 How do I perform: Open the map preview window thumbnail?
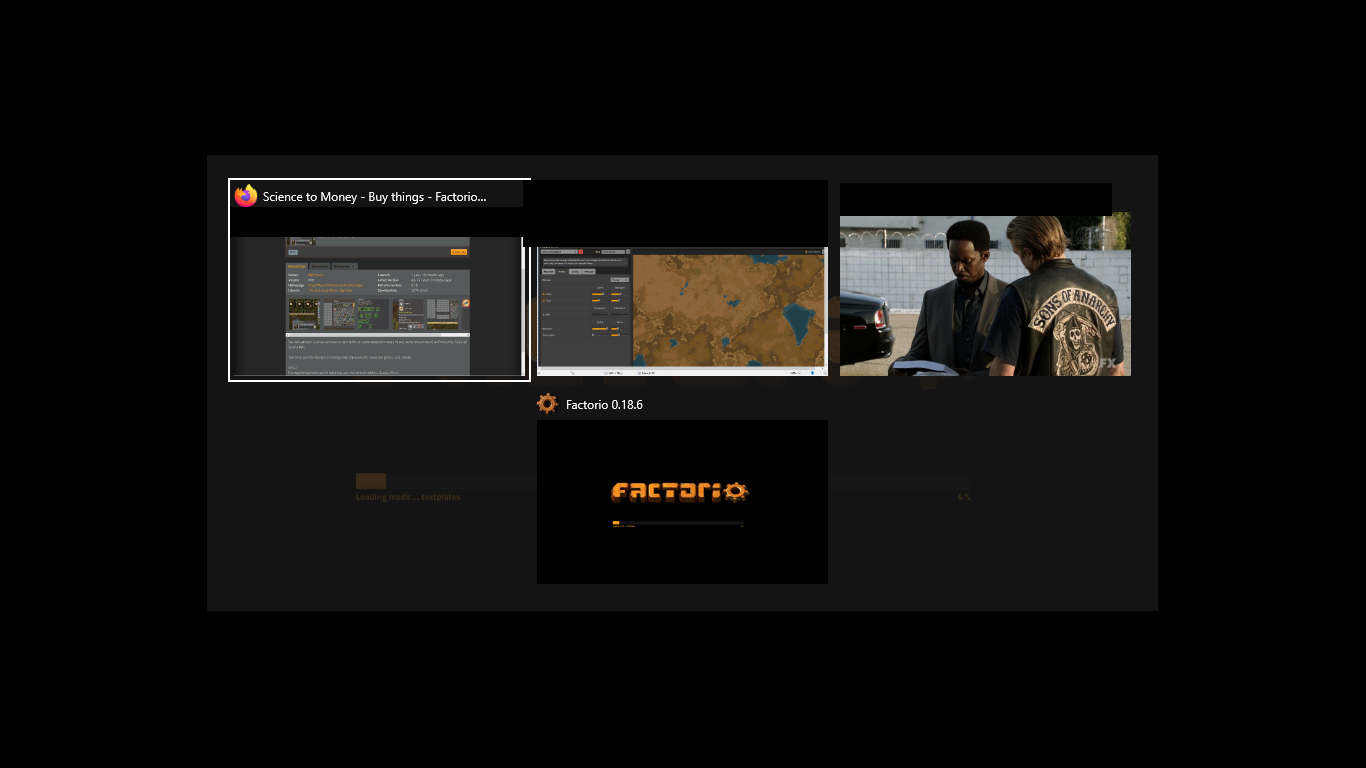pos(682,310)
